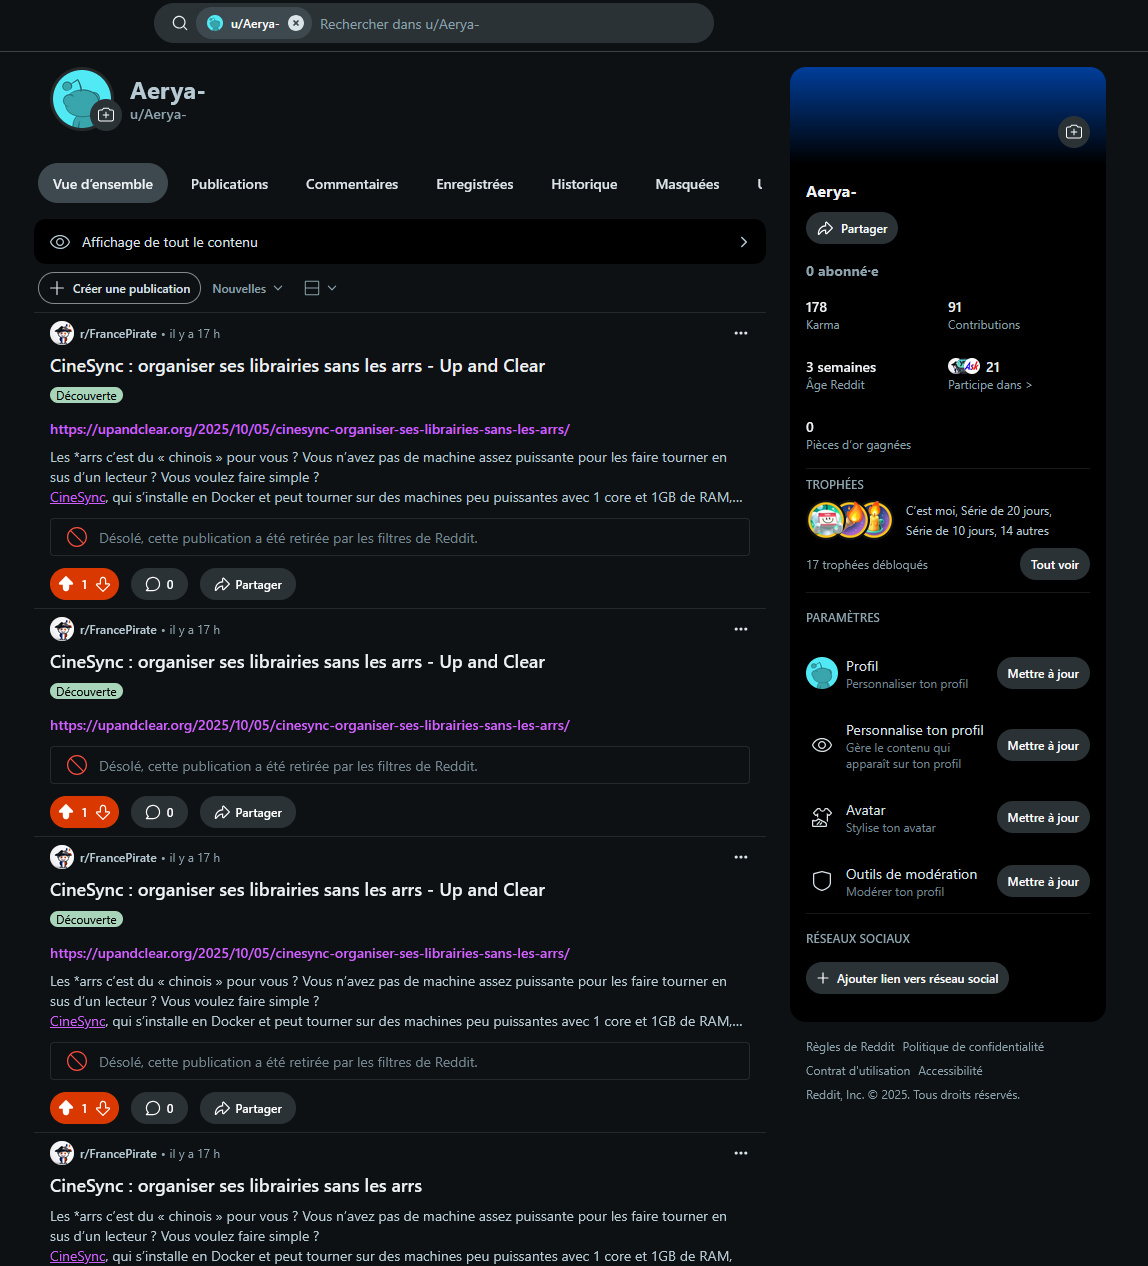Upvote the first CineSync post
Image resolution: width=1148 pixels, height=1266 pixels.
[66, 584]
